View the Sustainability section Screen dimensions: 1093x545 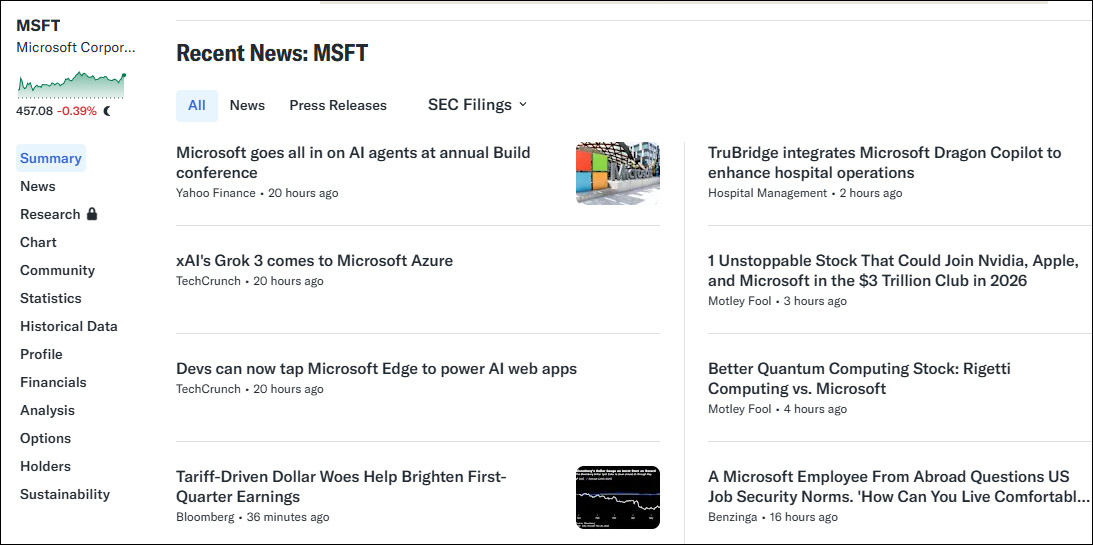(65, 494)
